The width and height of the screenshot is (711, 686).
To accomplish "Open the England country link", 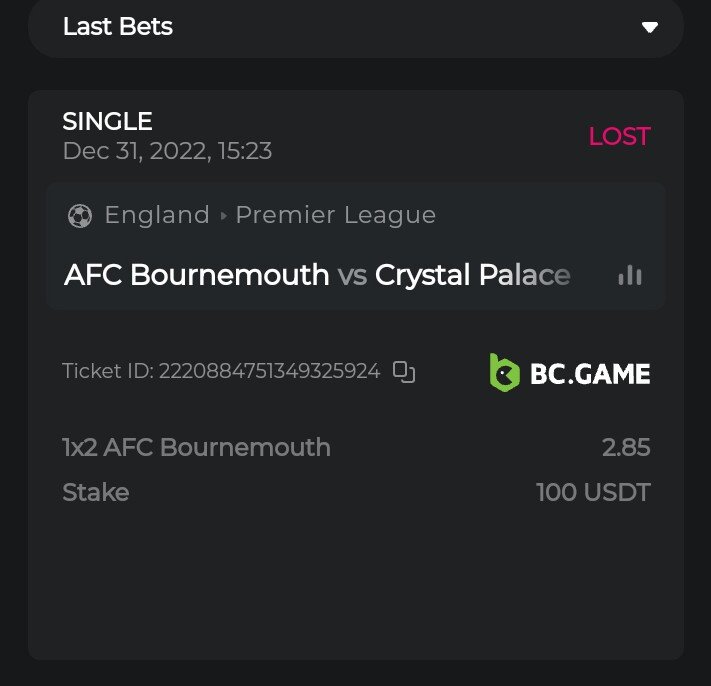I will [157, 215].
